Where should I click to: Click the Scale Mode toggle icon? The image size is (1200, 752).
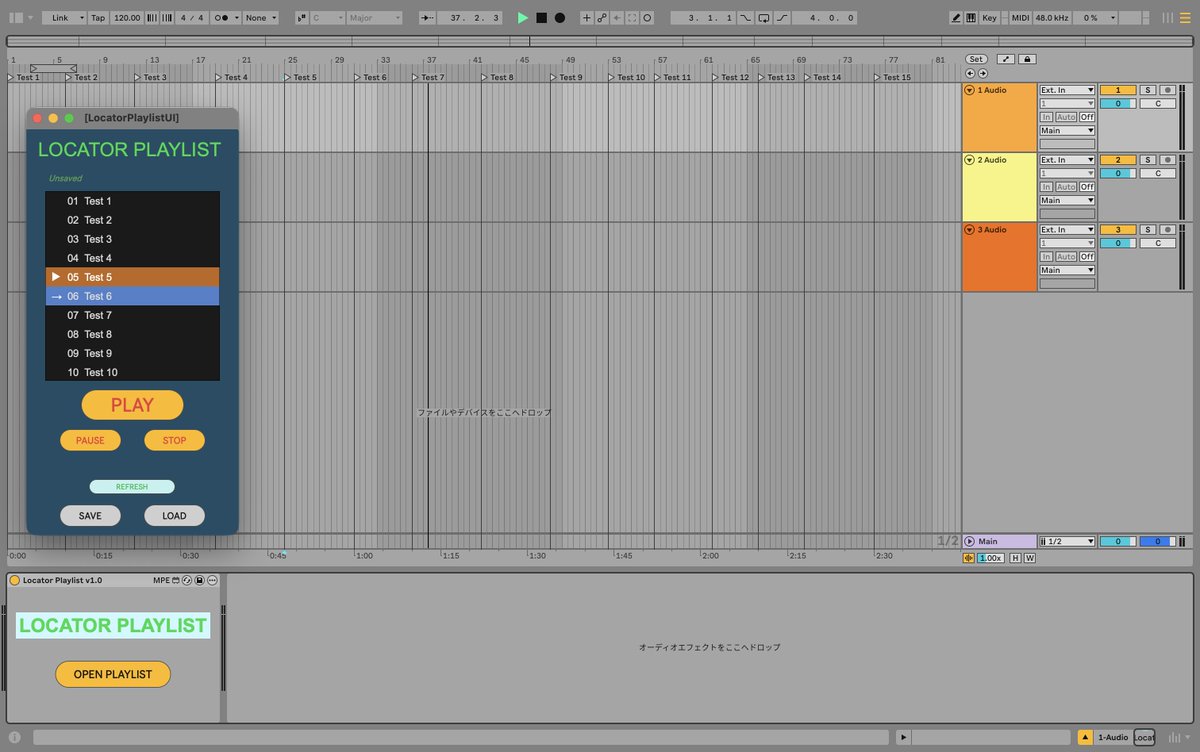[x=302, y=18]
